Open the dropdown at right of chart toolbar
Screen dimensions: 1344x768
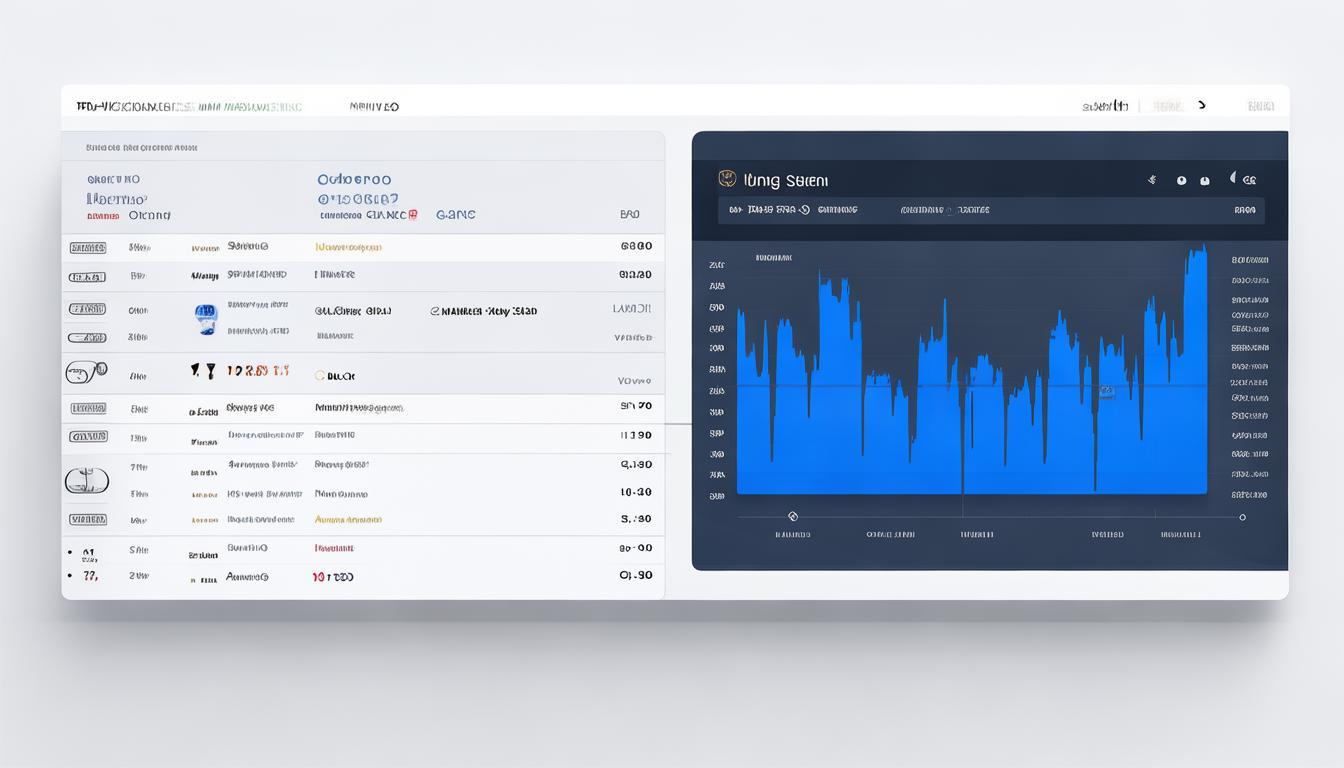tap(1244, 211)
